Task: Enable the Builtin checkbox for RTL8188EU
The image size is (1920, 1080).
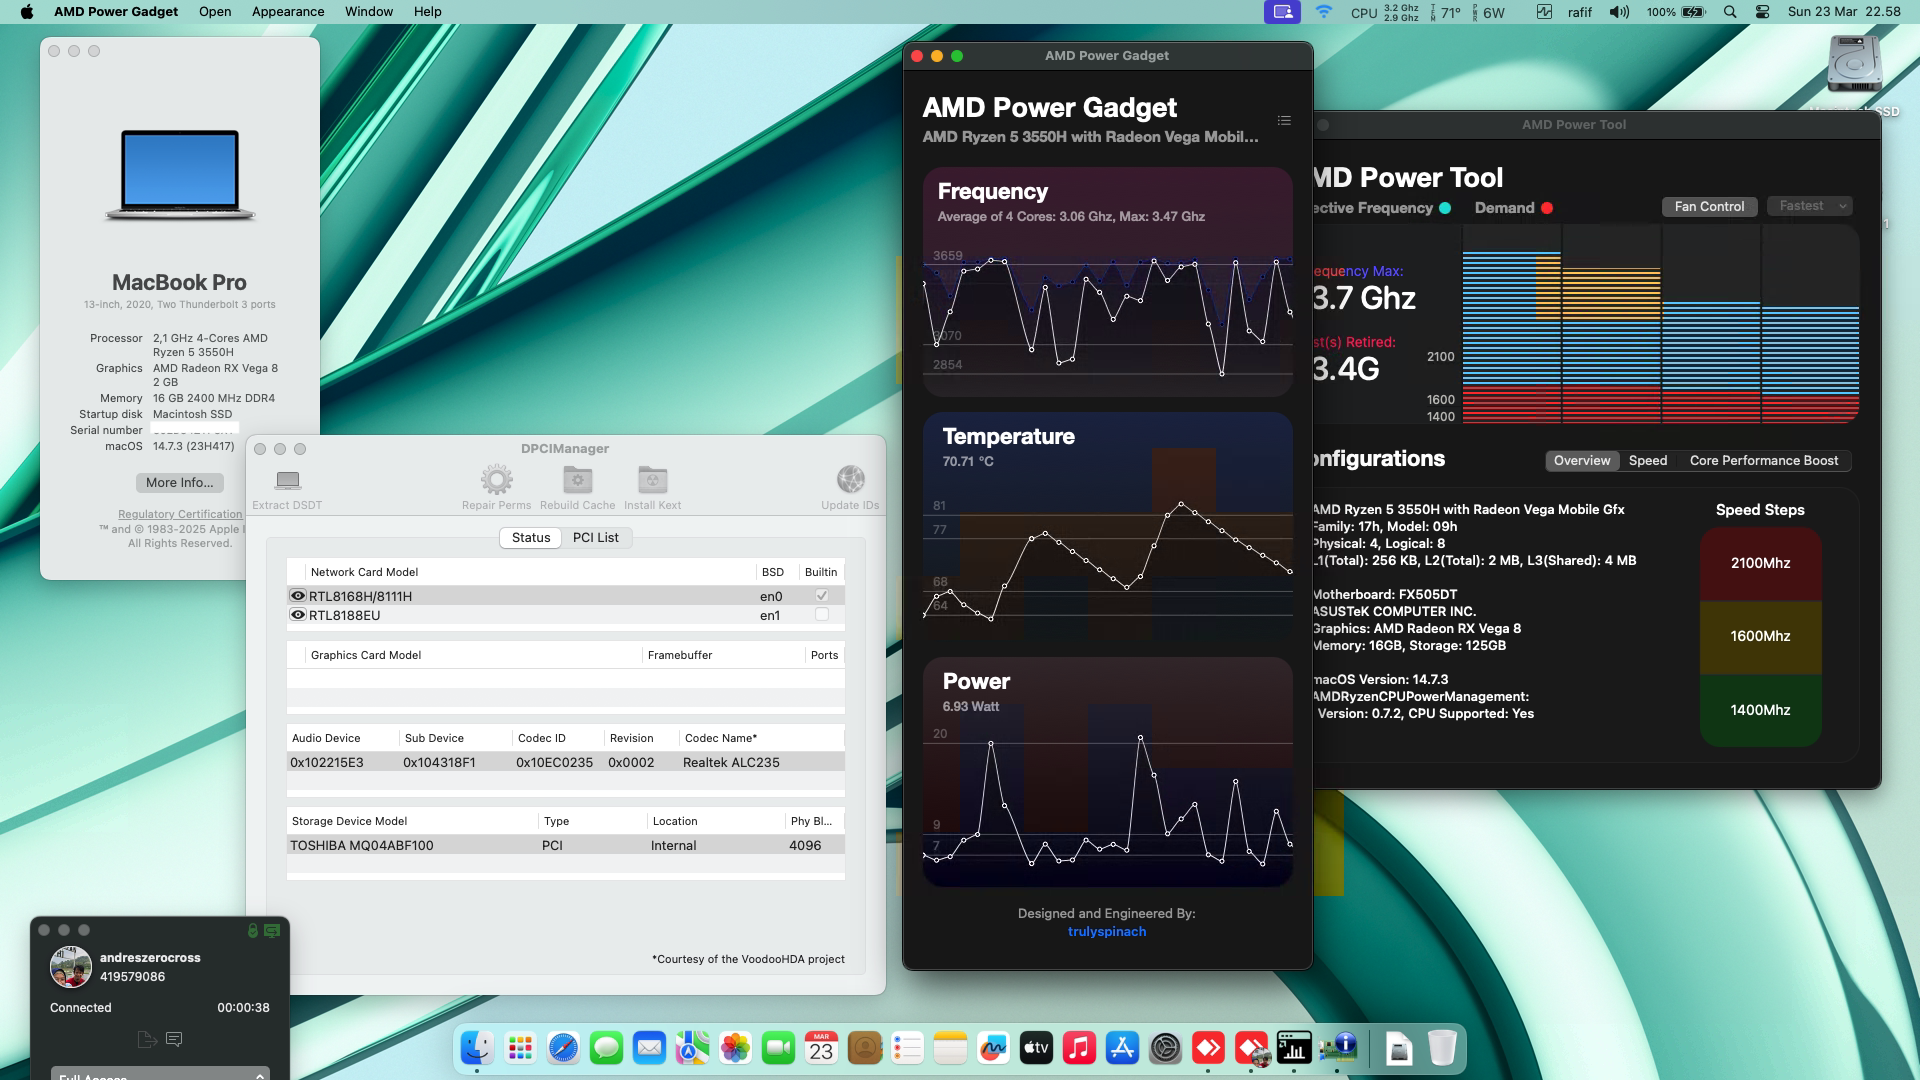Action: click(822, 615)
